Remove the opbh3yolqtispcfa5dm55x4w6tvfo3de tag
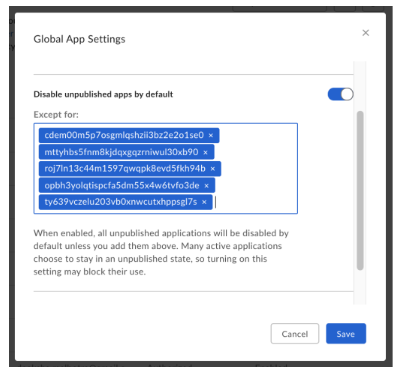Screen dimensions: 394x372 [x=206, y=186]
